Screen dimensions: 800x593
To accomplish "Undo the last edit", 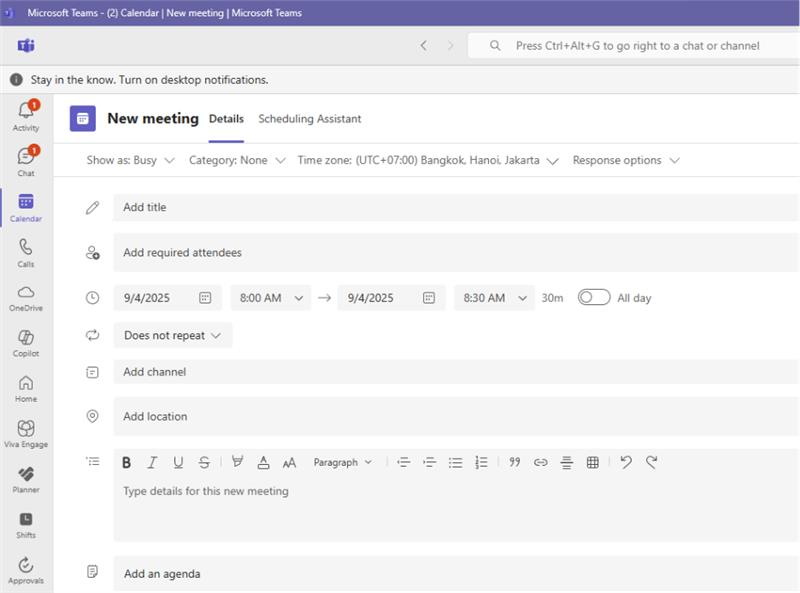I will tap(626, 462).
